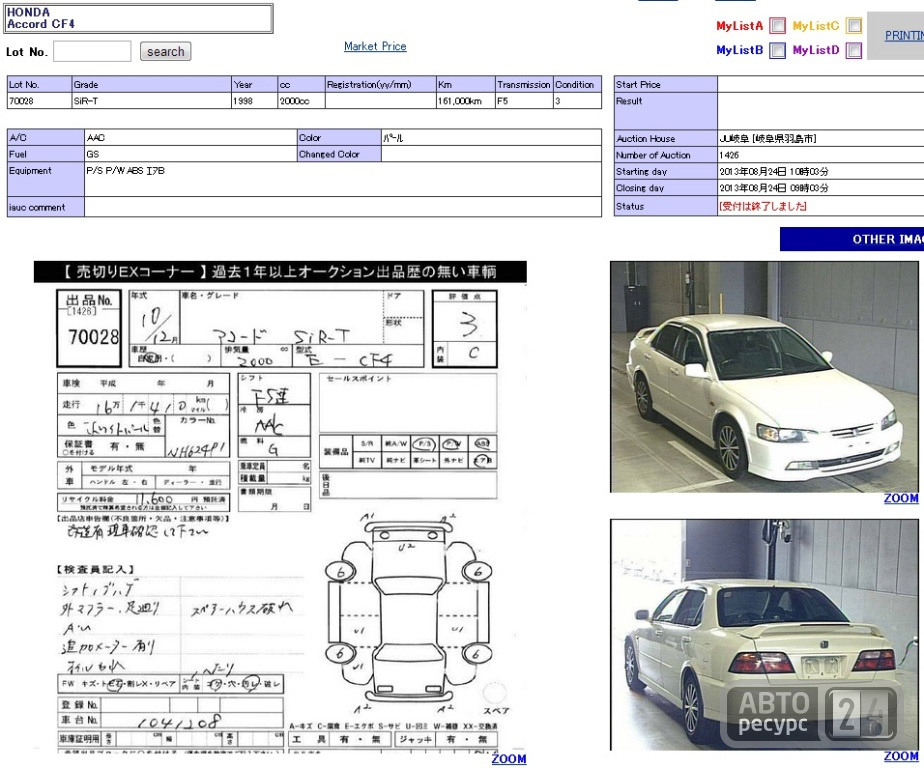924x768 pixels.
Task: Click the Lot No. input field
Action: click(92, 51)
